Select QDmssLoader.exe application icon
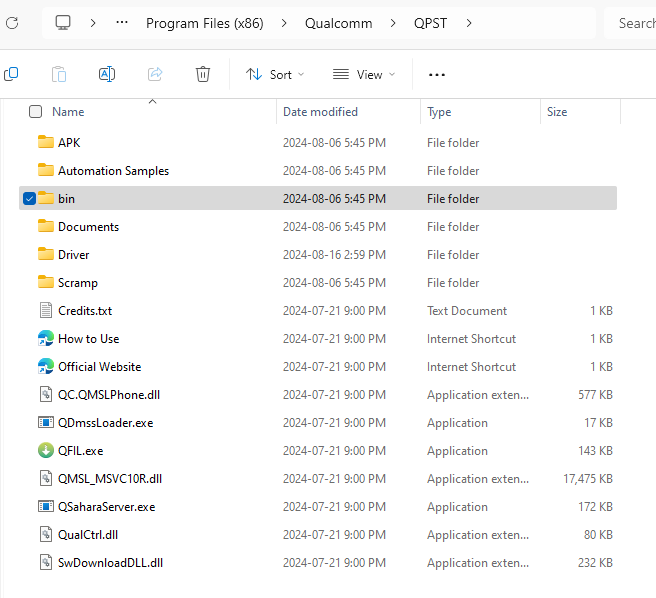656x598 pixels. pos(46,423)
